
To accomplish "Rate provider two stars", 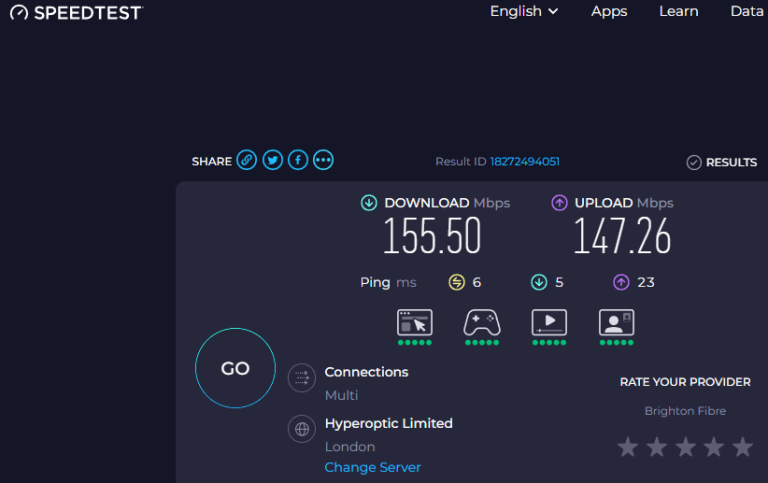I will (656, 447).
